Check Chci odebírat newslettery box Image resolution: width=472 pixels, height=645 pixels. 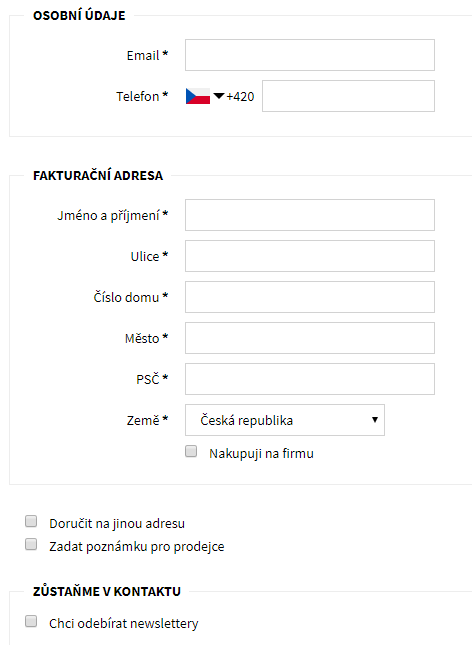point(31,621)
